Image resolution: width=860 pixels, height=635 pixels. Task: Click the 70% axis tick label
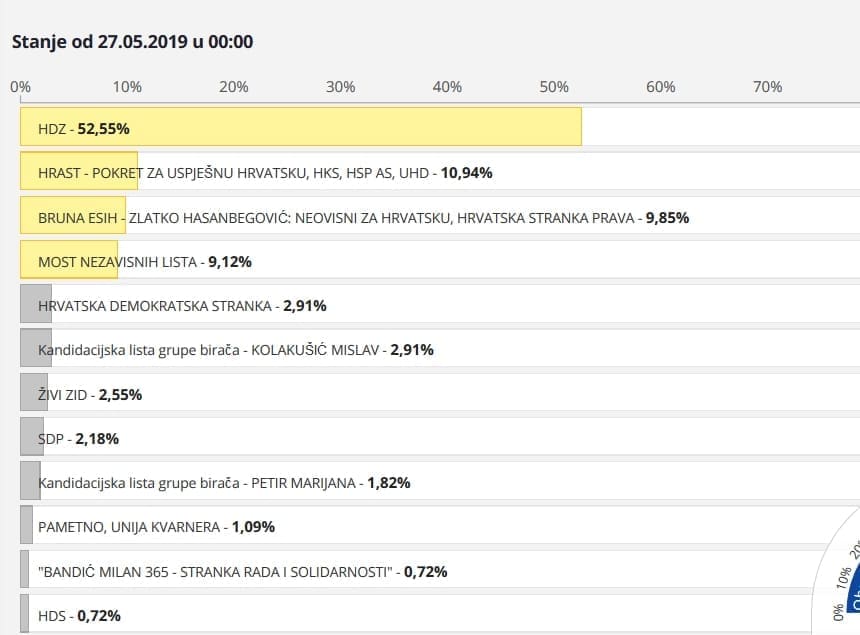click(x=767, y=87)
